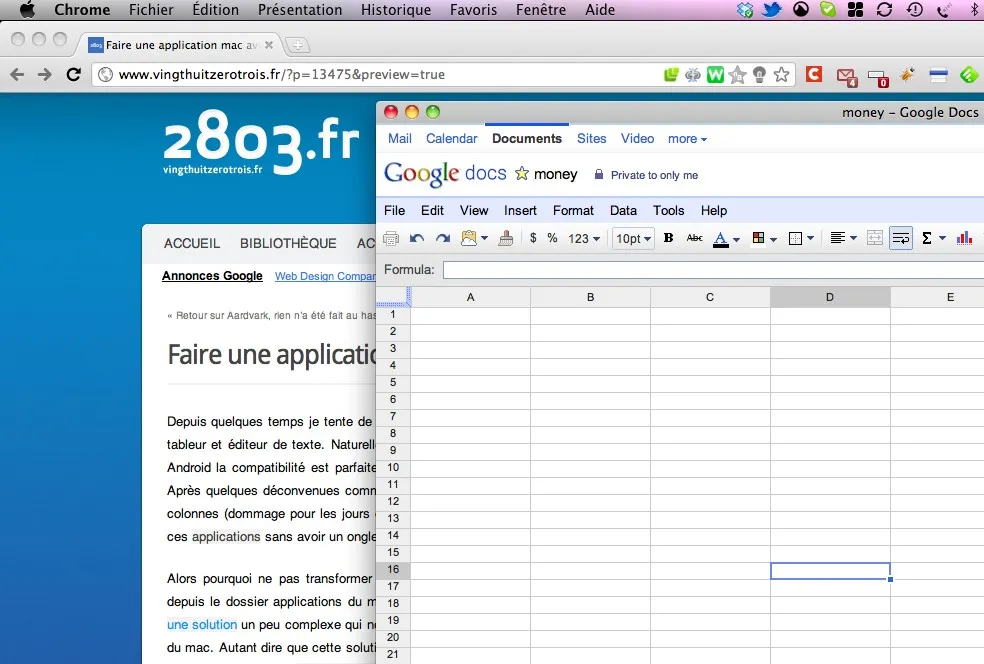Viewport: 984px width, 664px height.
Task: Open the Format menu in Google Docs
Action: [x=573, y=210]
